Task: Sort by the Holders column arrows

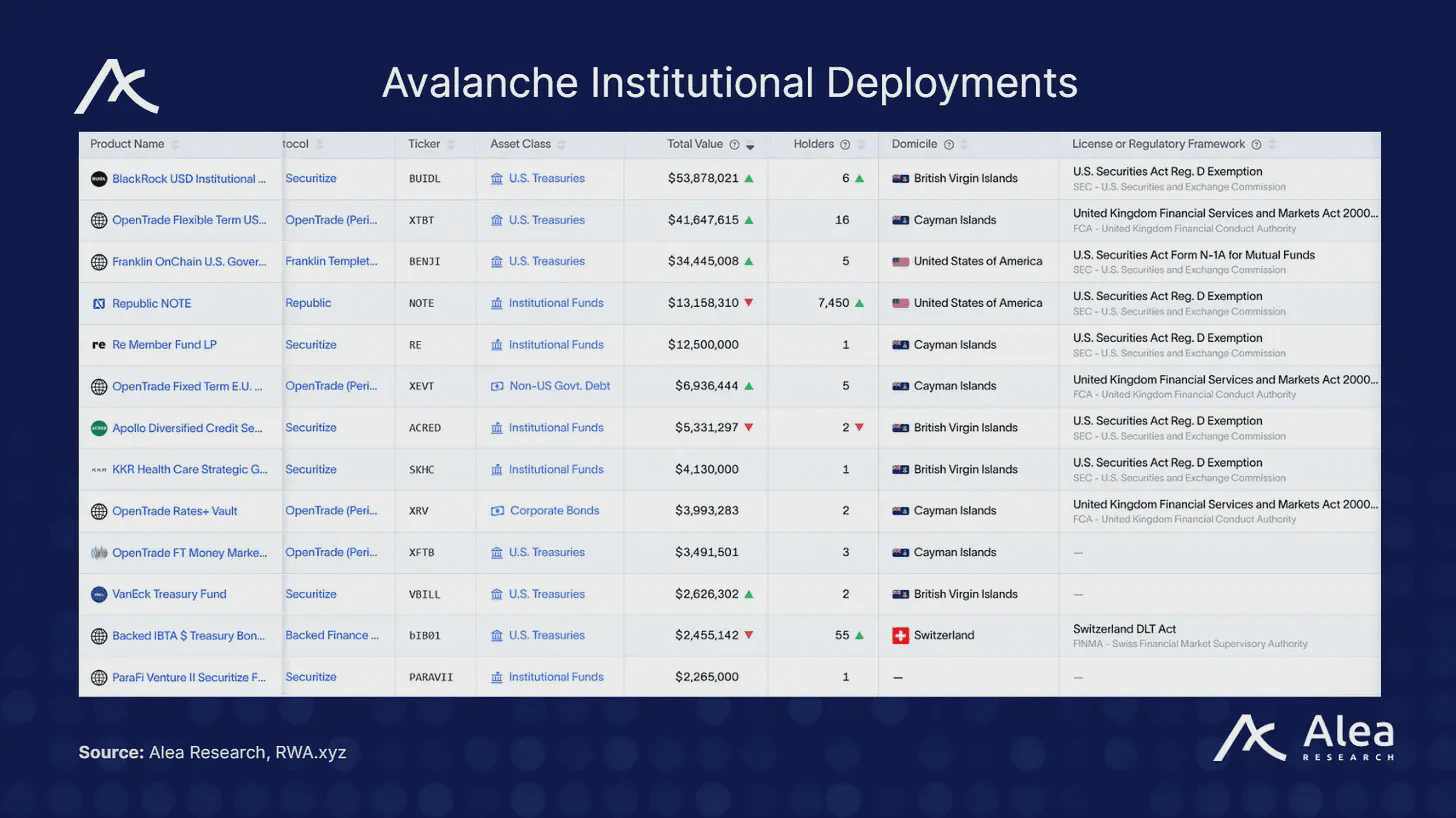Action: coord(860,145)
